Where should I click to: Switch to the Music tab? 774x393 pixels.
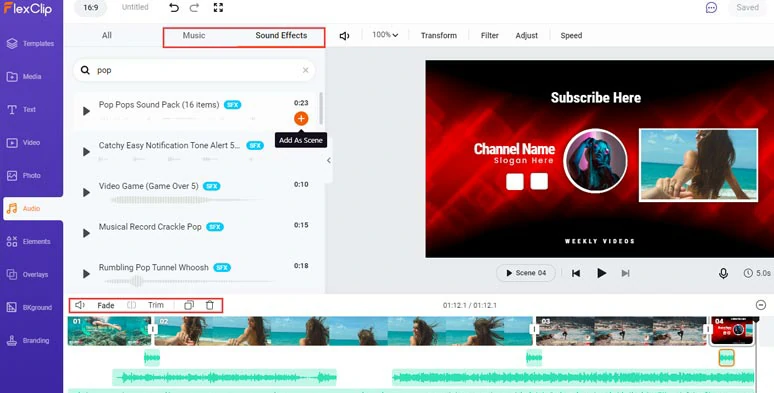[x=194, y=36]
